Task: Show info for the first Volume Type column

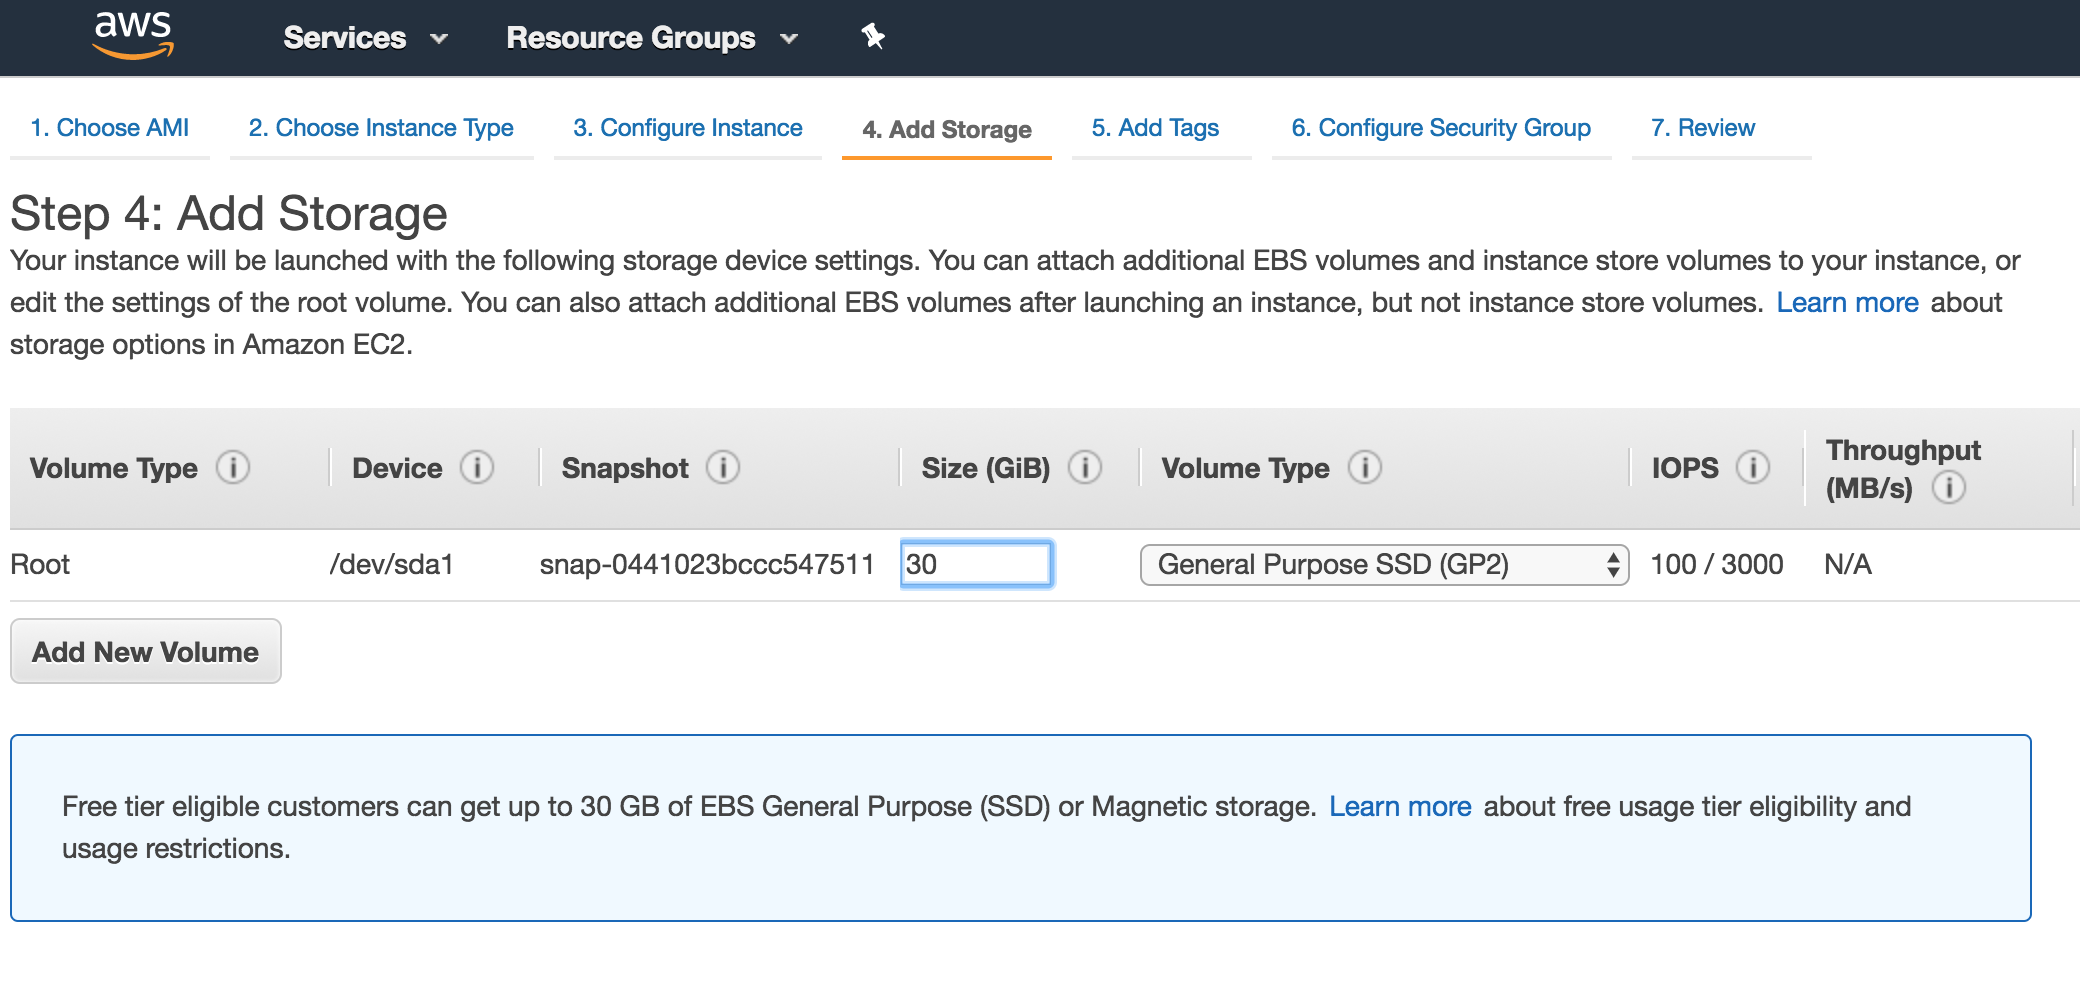Action: click(x=233, y=467)
